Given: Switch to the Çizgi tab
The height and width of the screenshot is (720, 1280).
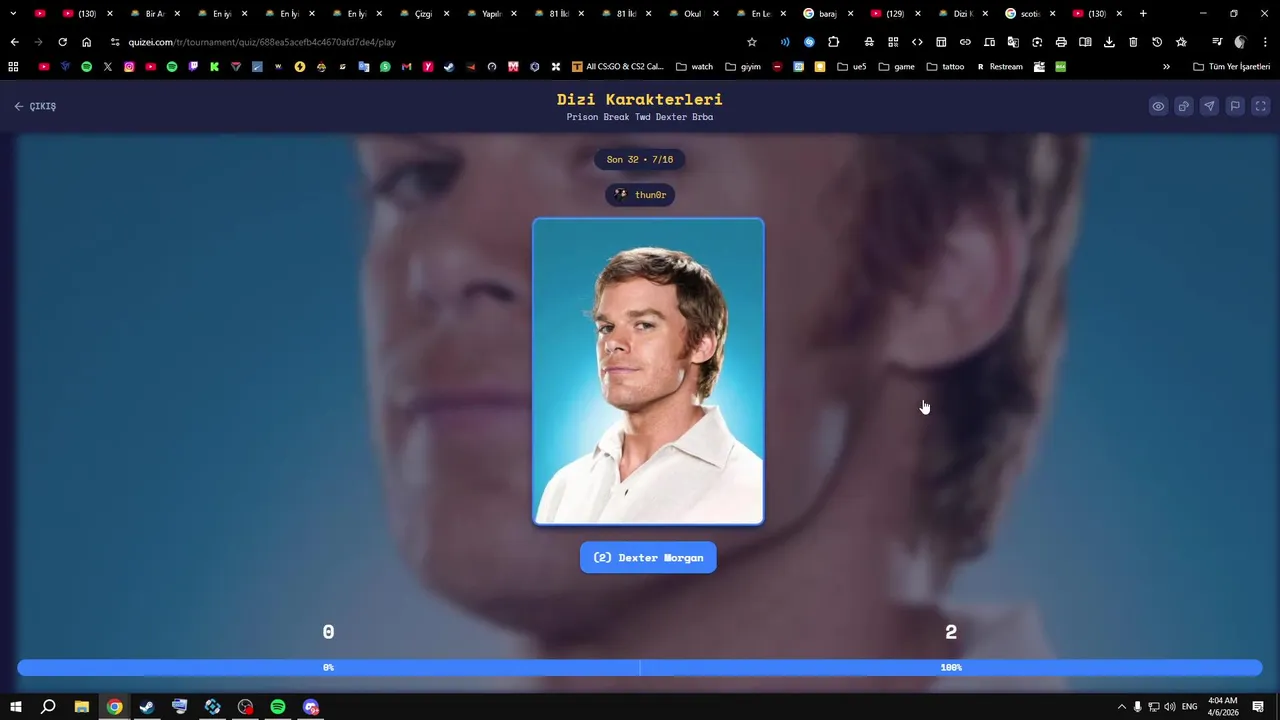Looking at the screenshot, I should point(423,13).
